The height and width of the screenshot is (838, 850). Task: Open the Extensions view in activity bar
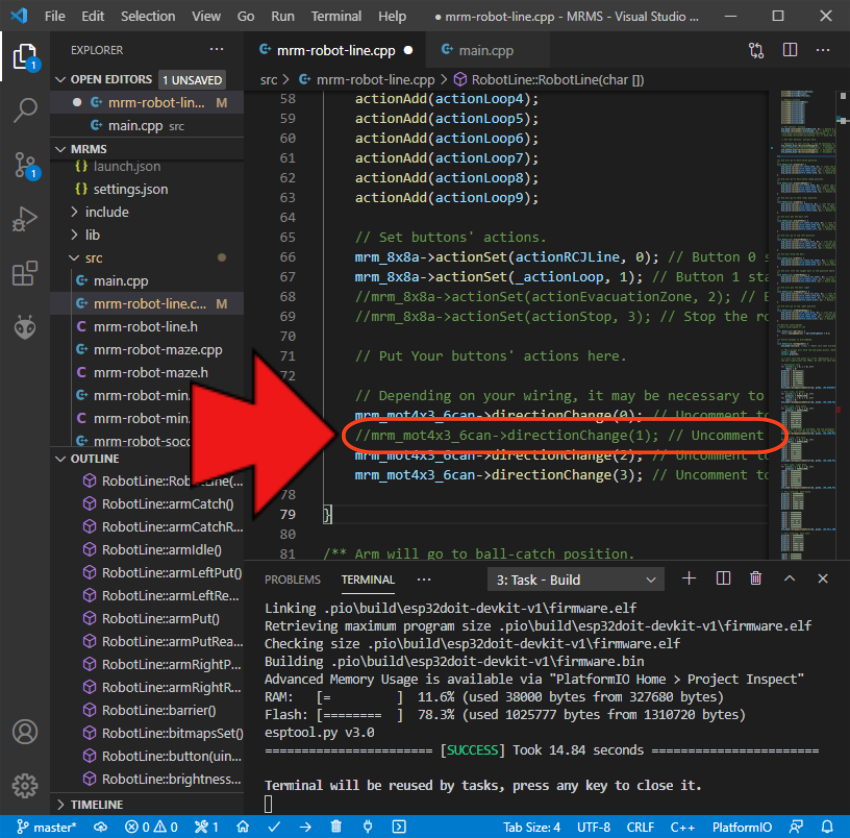pyautogui.click(x=25, y=273)
